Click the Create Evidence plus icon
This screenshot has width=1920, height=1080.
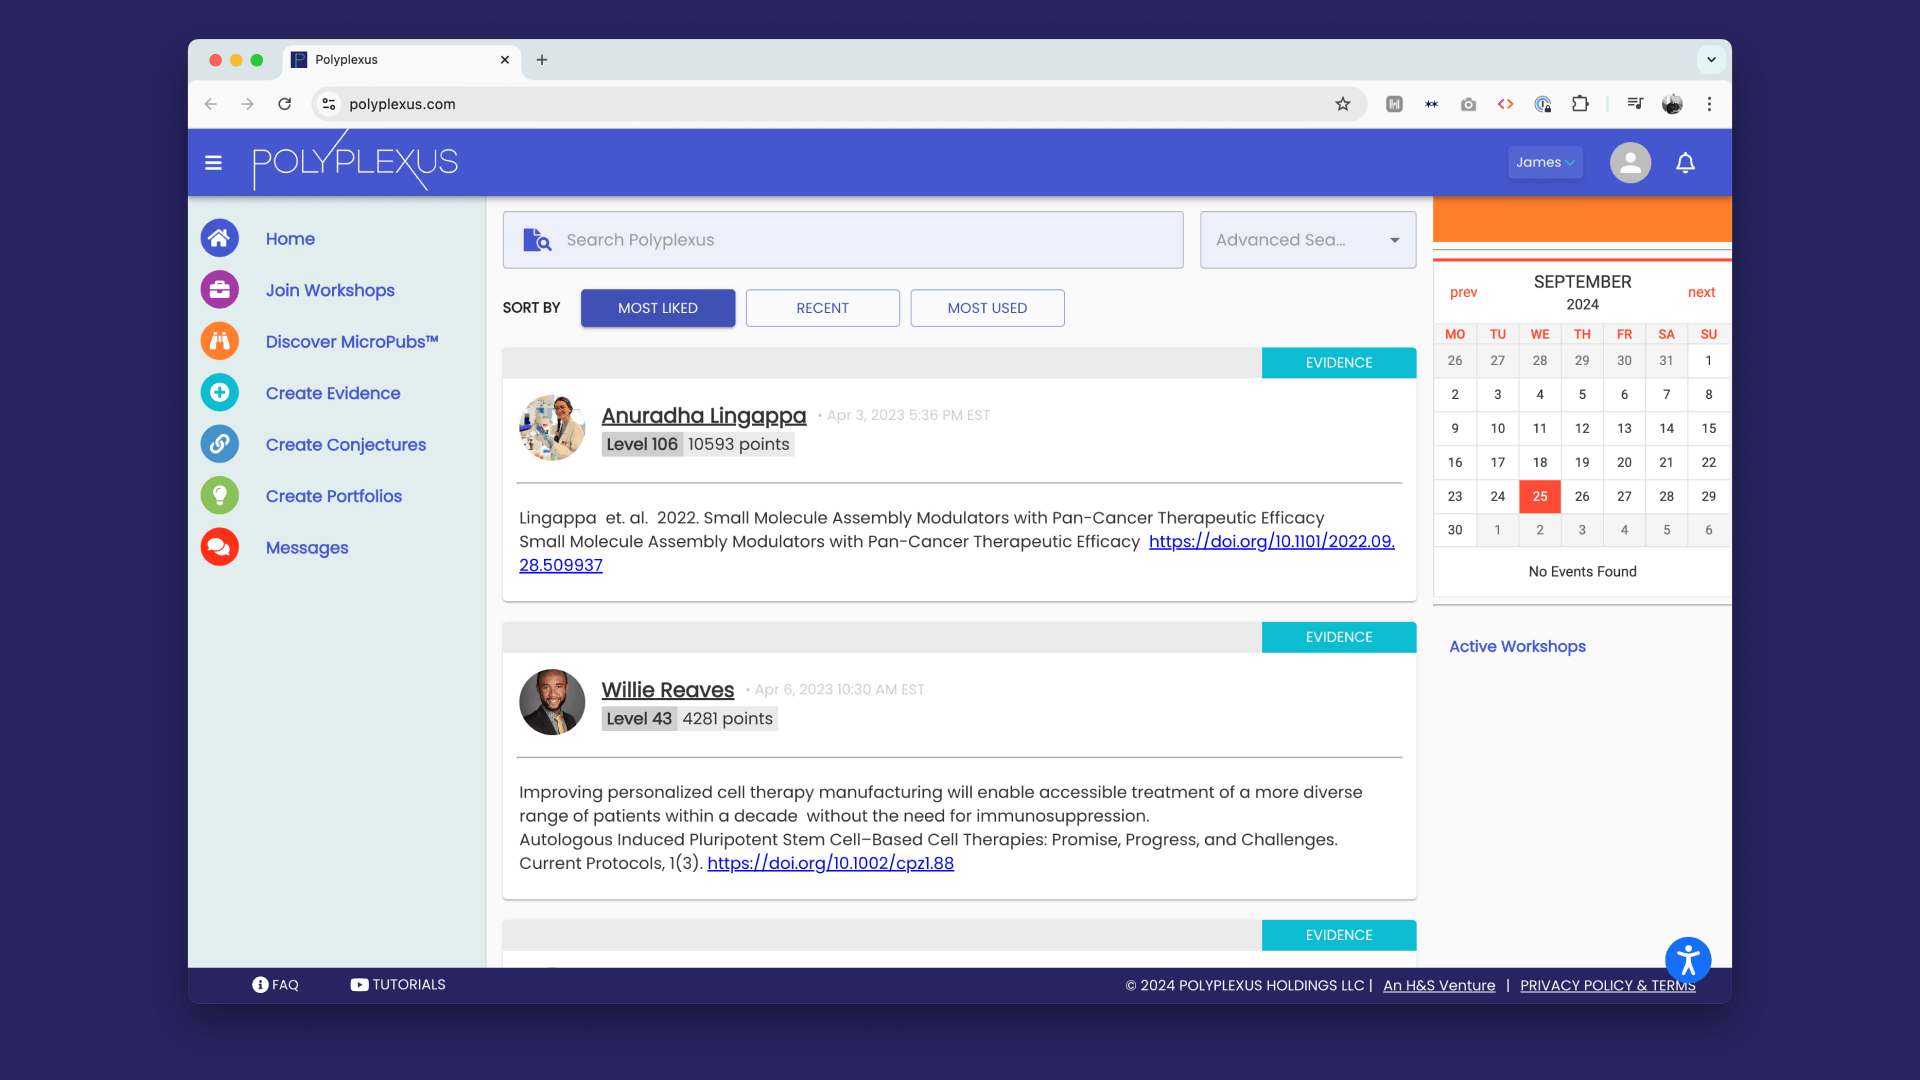point(219,393)
